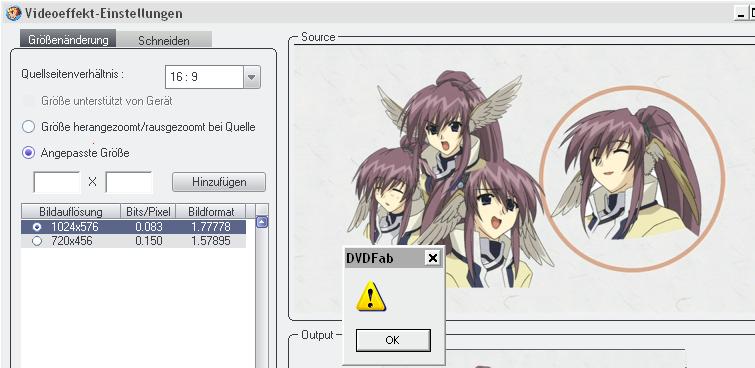Sort by Bits/Pixel column header
Screen dimensions: 755x368
pos(148,211)
